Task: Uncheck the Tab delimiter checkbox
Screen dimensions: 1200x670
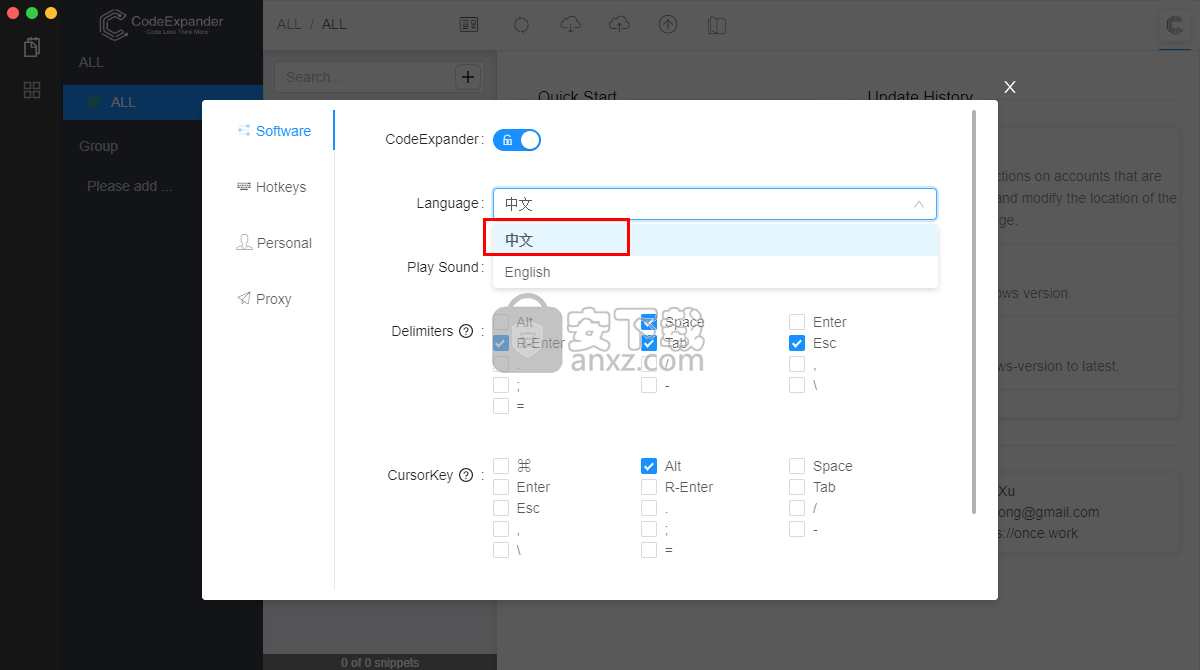Action: (649, 343)
